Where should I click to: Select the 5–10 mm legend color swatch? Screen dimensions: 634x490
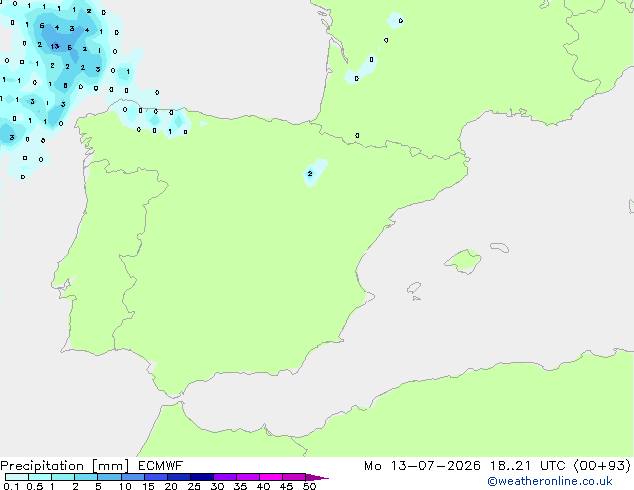[x=109, y=477]
